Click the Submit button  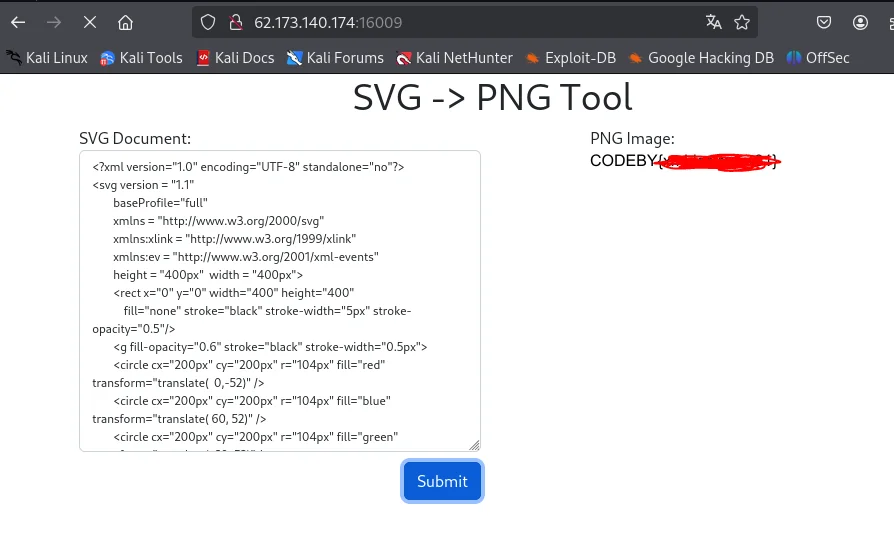(442, 482)
